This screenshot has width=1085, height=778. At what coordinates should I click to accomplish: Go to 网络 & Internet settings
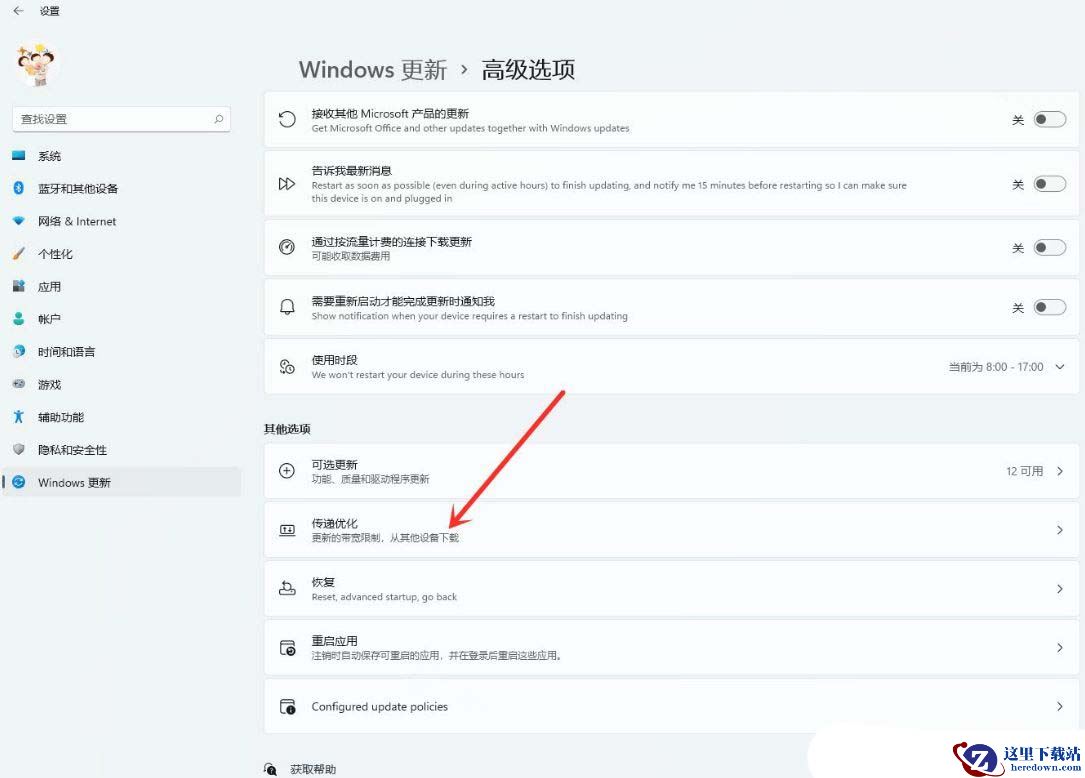(x=77, y=221)
